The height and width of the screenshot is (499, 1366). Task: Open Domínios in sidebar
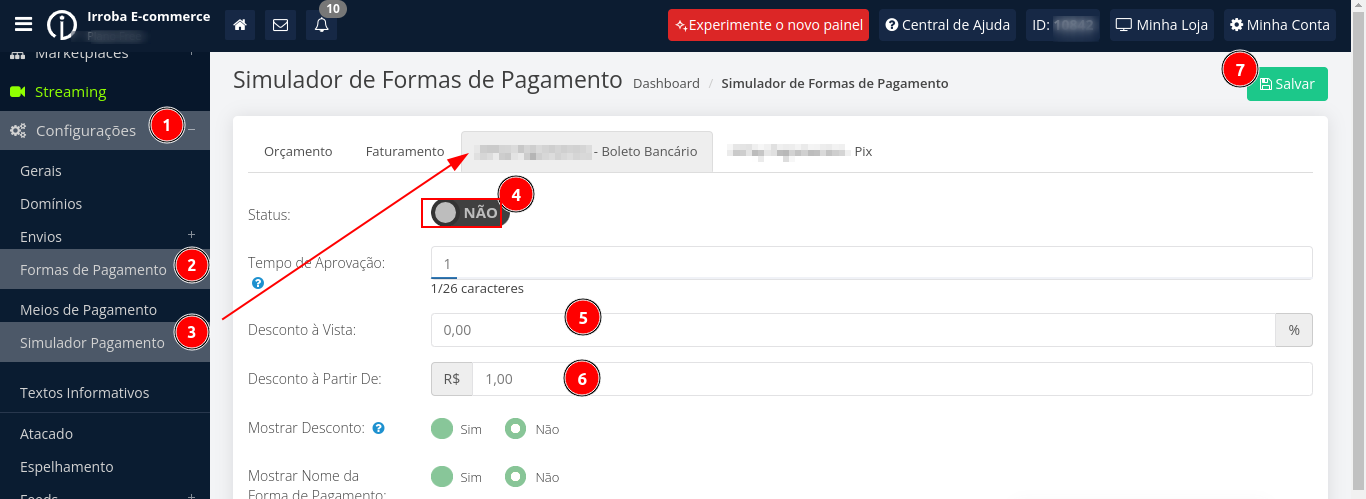click(51, 204)
